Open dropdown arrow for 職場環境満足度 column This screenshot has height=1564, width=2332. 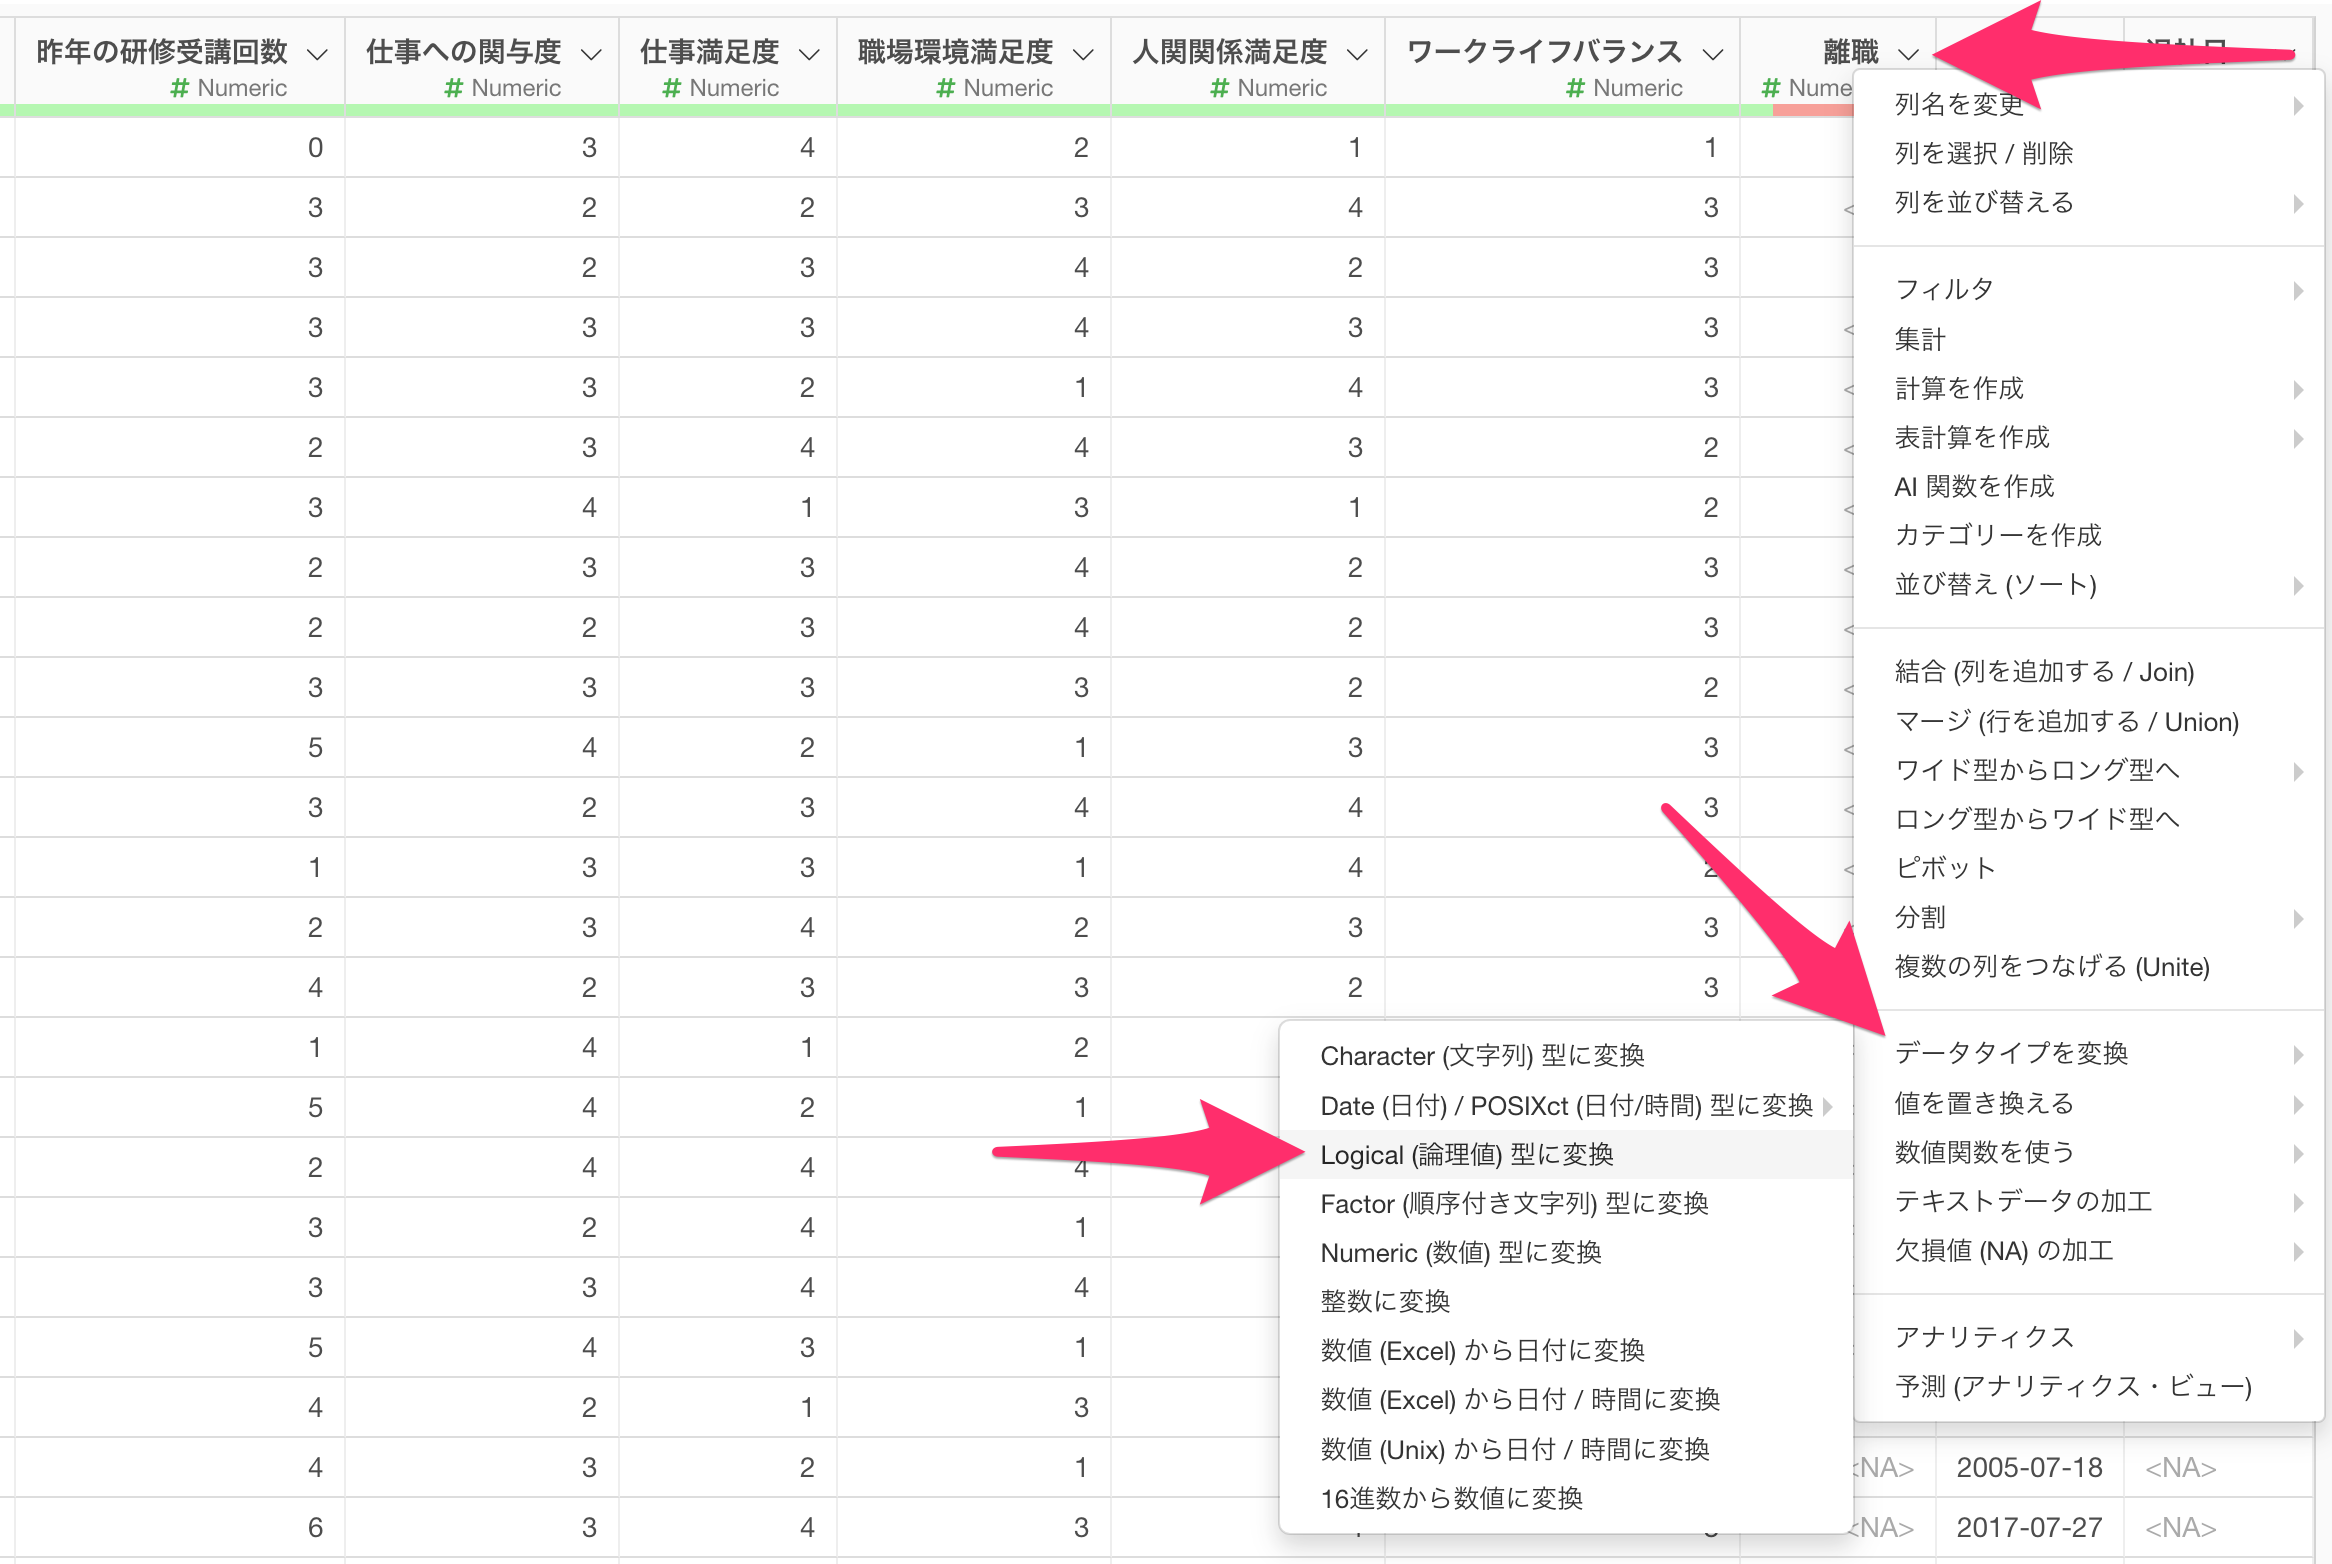(1083, 54)
